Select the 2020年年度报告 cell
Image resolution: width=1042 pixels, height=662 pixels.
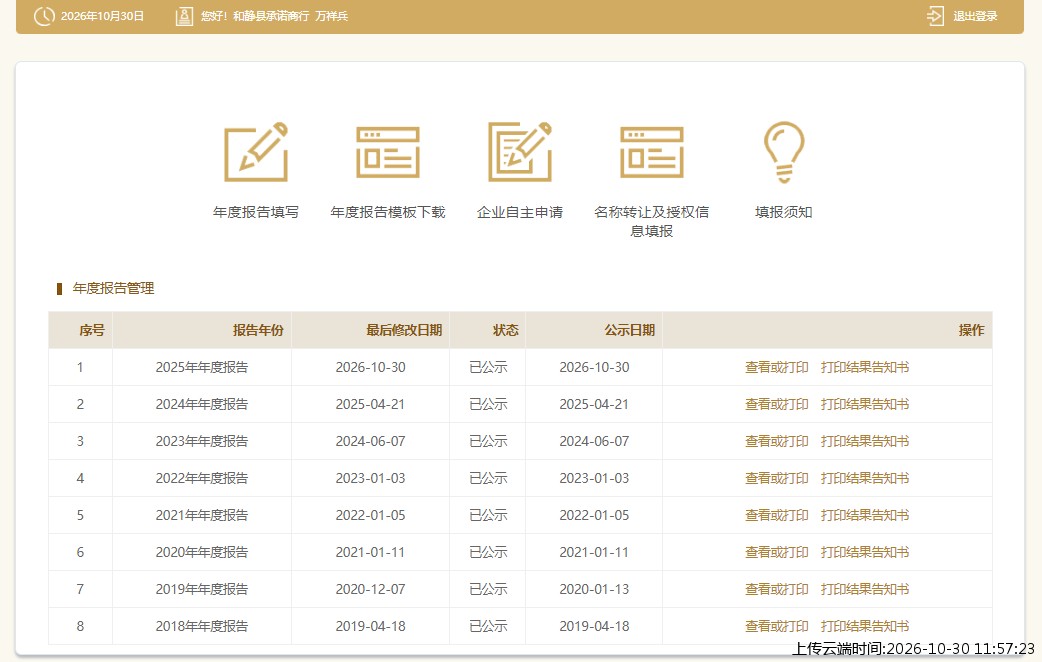(201, 552)
